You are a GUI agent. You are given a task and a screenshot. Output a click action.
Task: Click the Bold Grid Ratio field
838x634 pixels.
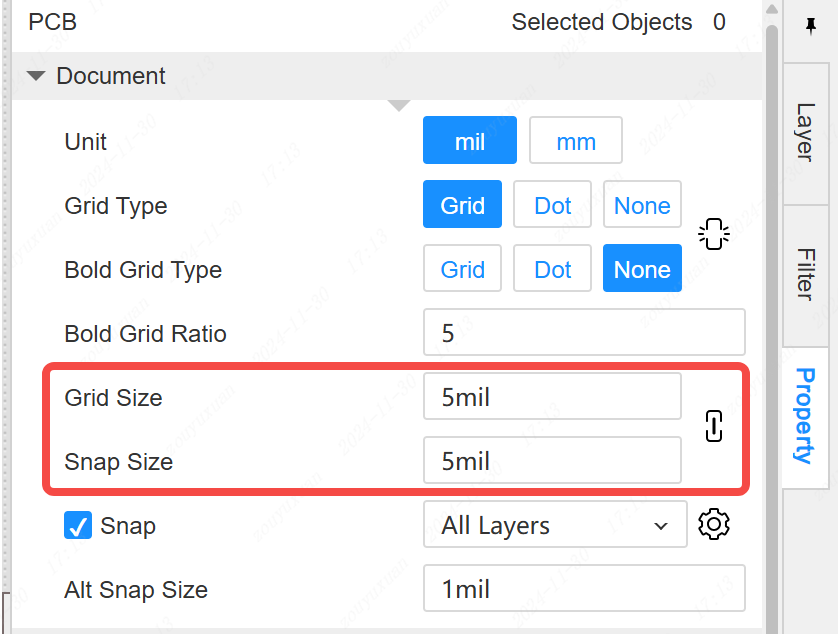[x=584, y=333]
